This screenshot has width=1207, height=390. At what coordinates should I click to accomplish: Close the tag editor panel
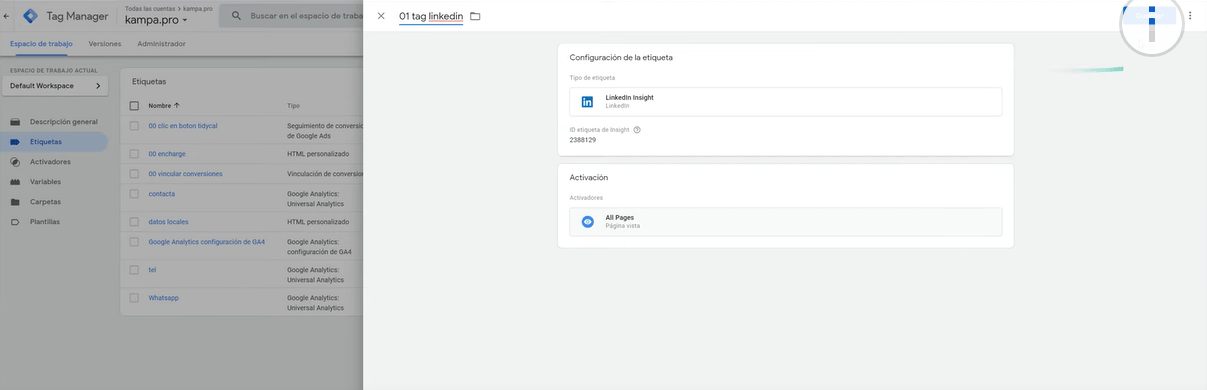[381, 16]
